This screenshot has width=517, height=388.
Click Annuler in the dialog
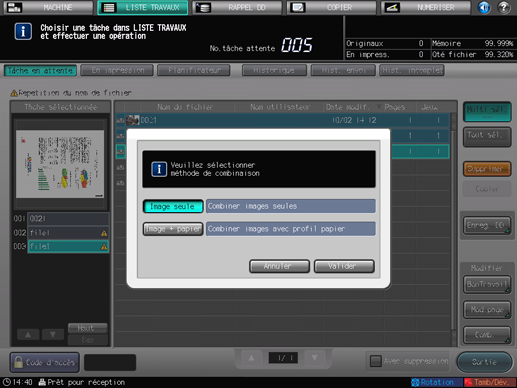tap(279, 266)
